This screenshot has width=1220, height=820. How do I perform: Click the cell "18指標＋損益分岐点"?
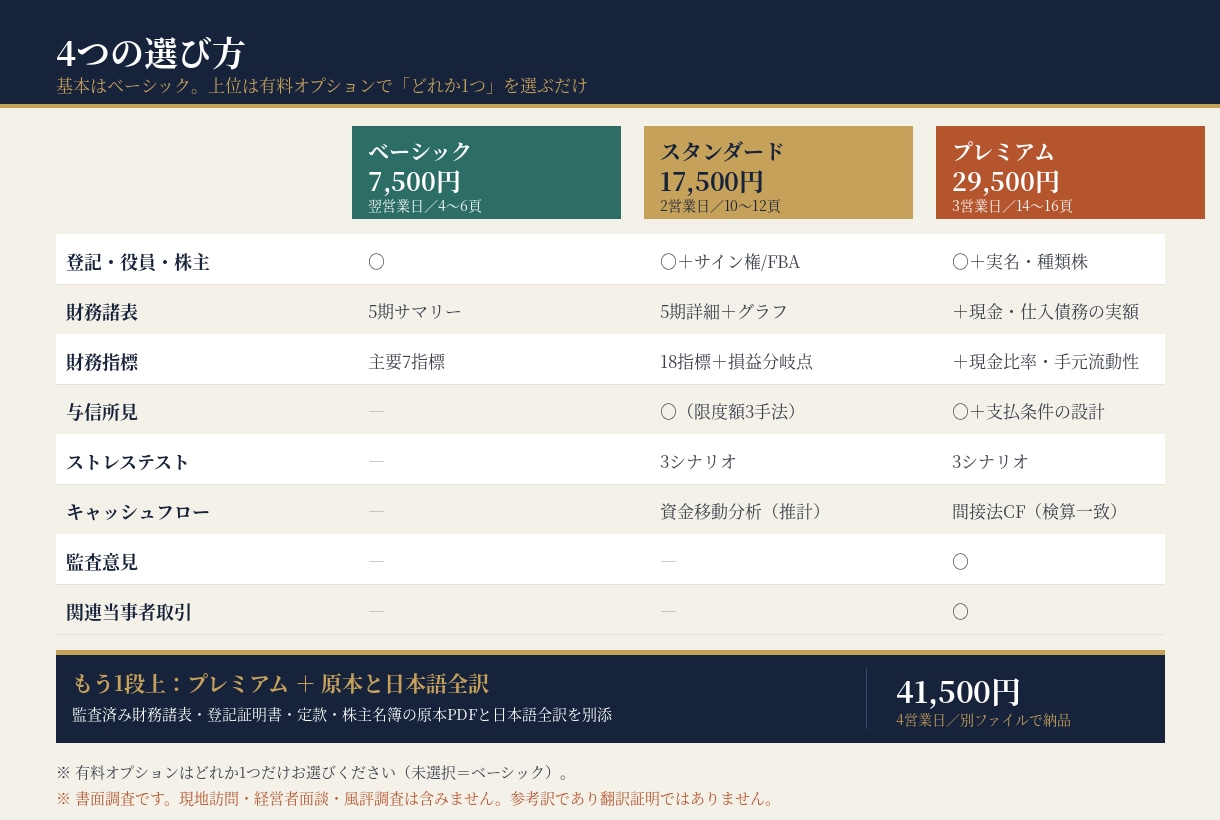click(x=737, y=362)
